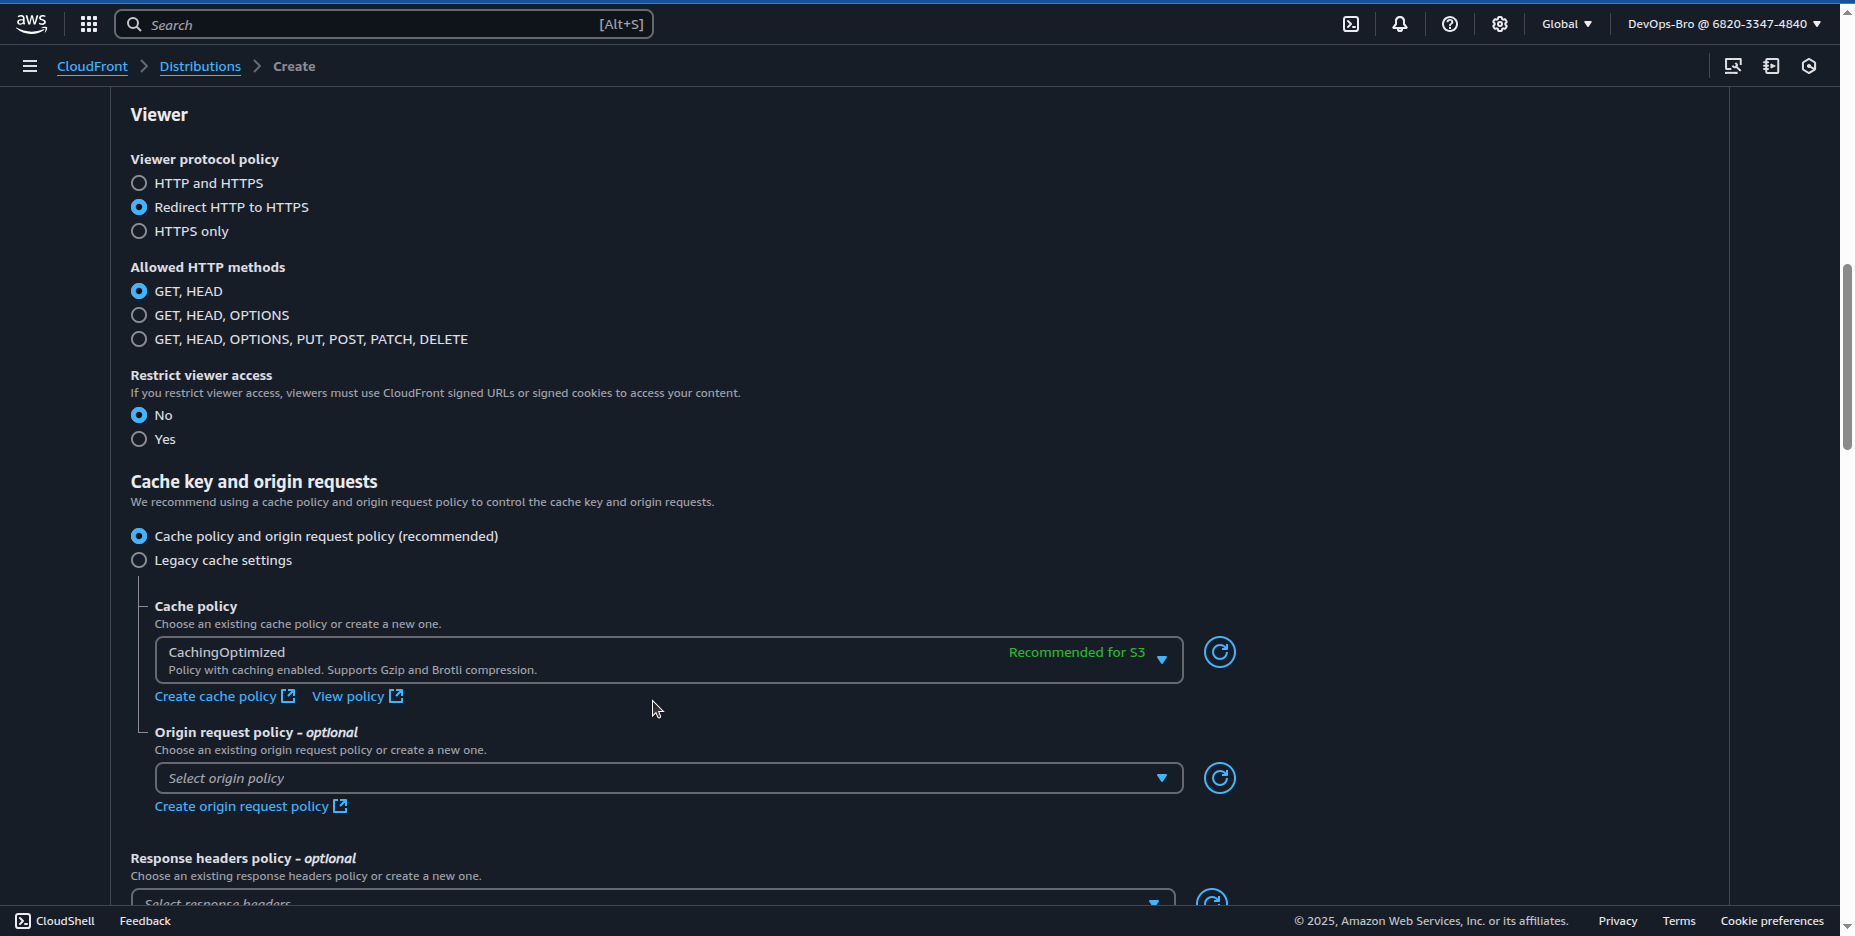This screenshot has width=1855, height=936.
Task: Select HTTPS only viewer protocol
Action: tap(139, 231)
